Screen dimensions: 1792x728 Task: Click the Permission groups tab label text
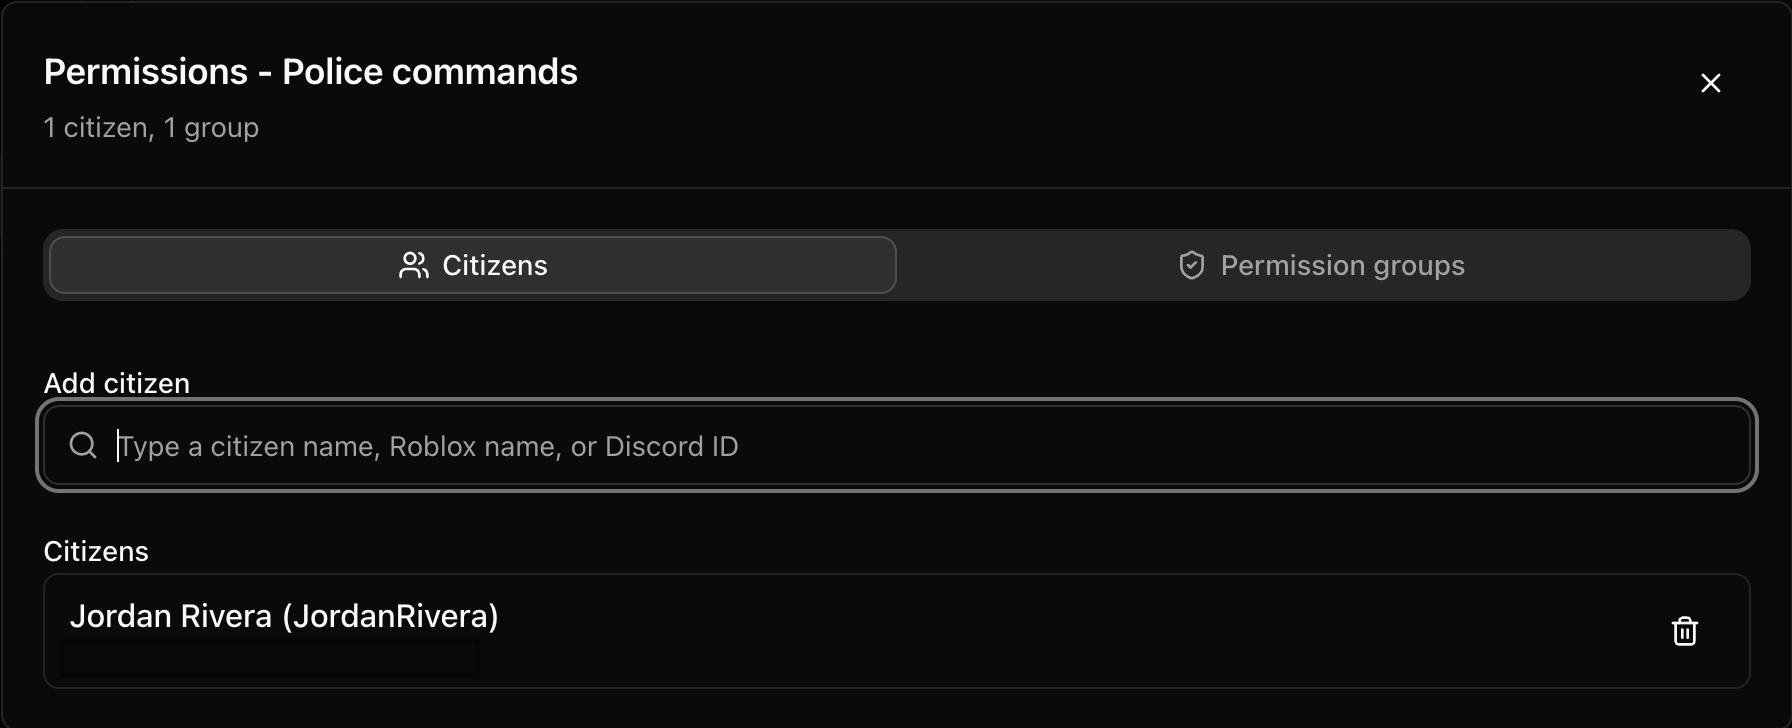pyautogui.click(x=1343, y=266)
